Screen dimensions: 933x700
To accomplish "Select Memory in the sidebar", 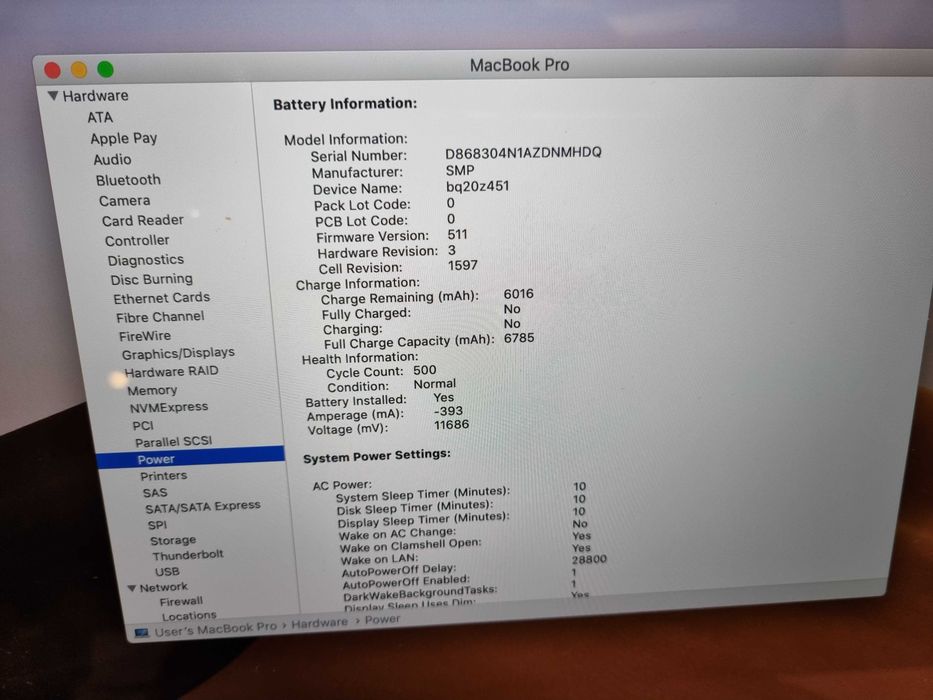I will point(152,390).
